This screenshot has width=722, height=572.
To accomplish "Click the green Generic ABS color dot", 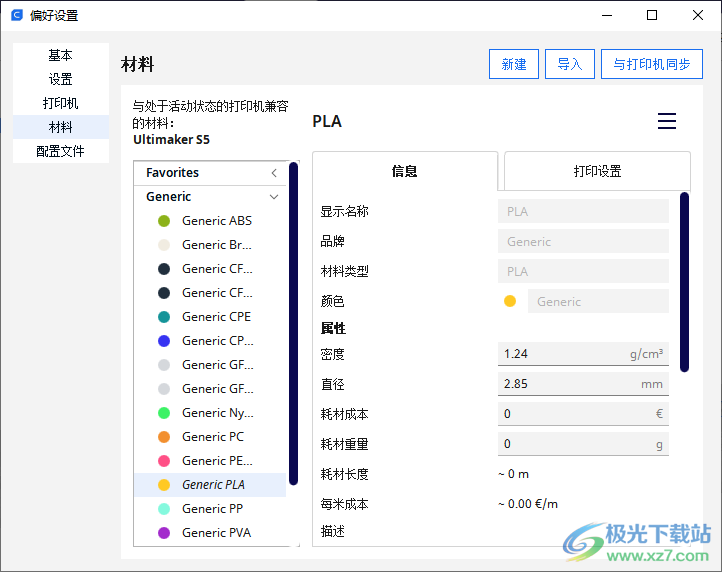I will [x=164, y=221].
